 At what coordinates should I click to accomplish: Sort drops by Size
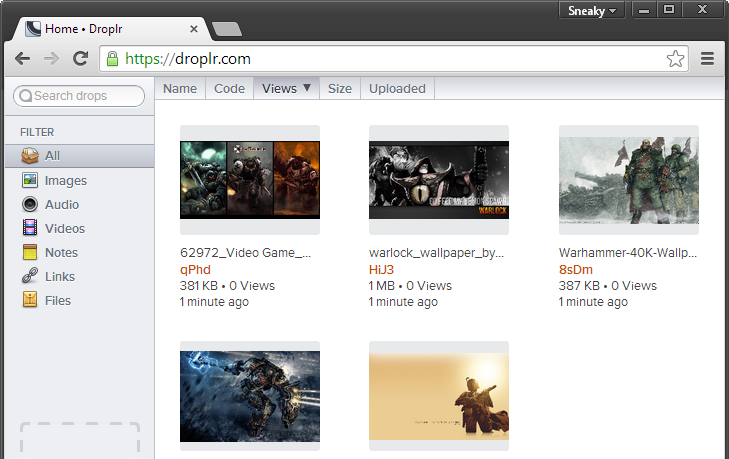[340, 88]
